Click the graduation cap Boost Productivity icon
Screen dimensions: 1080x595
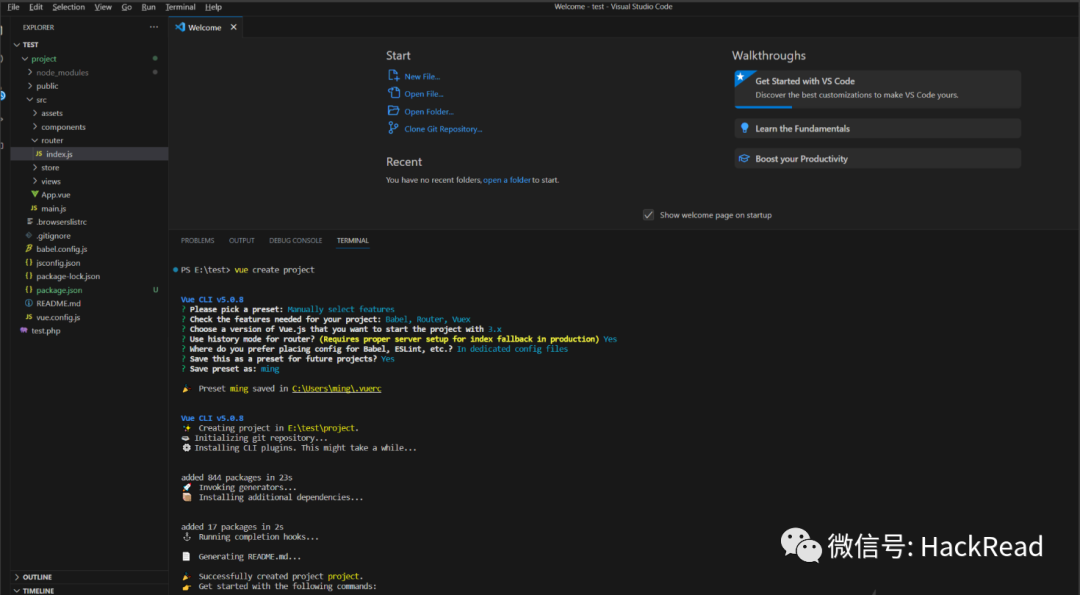tap(744, 158)
